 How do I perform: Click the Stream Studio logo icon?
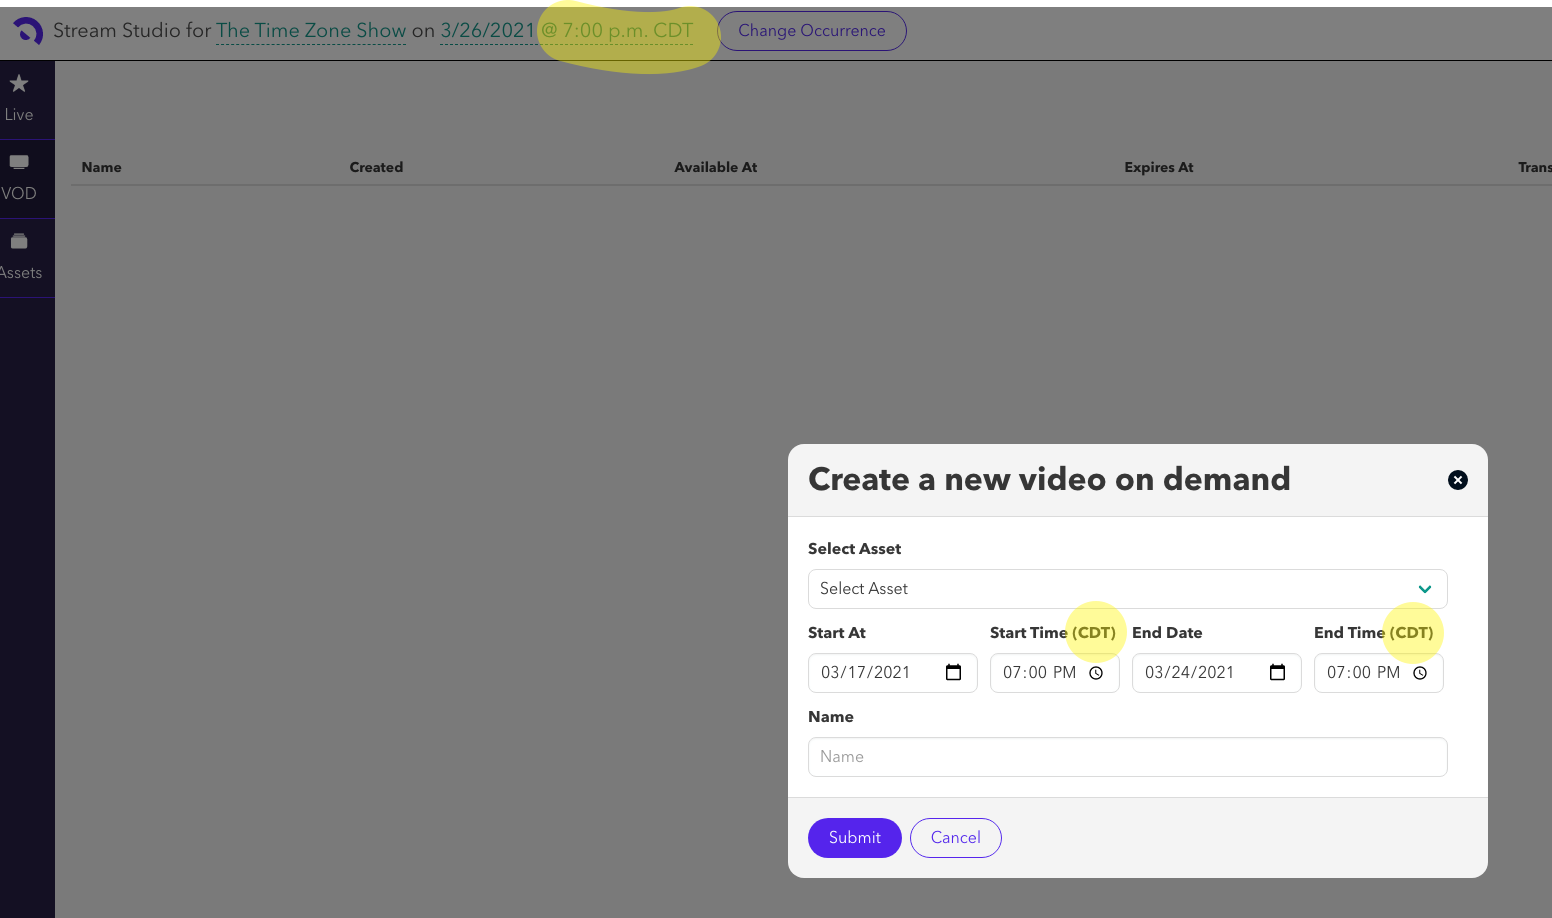[28, 31]
